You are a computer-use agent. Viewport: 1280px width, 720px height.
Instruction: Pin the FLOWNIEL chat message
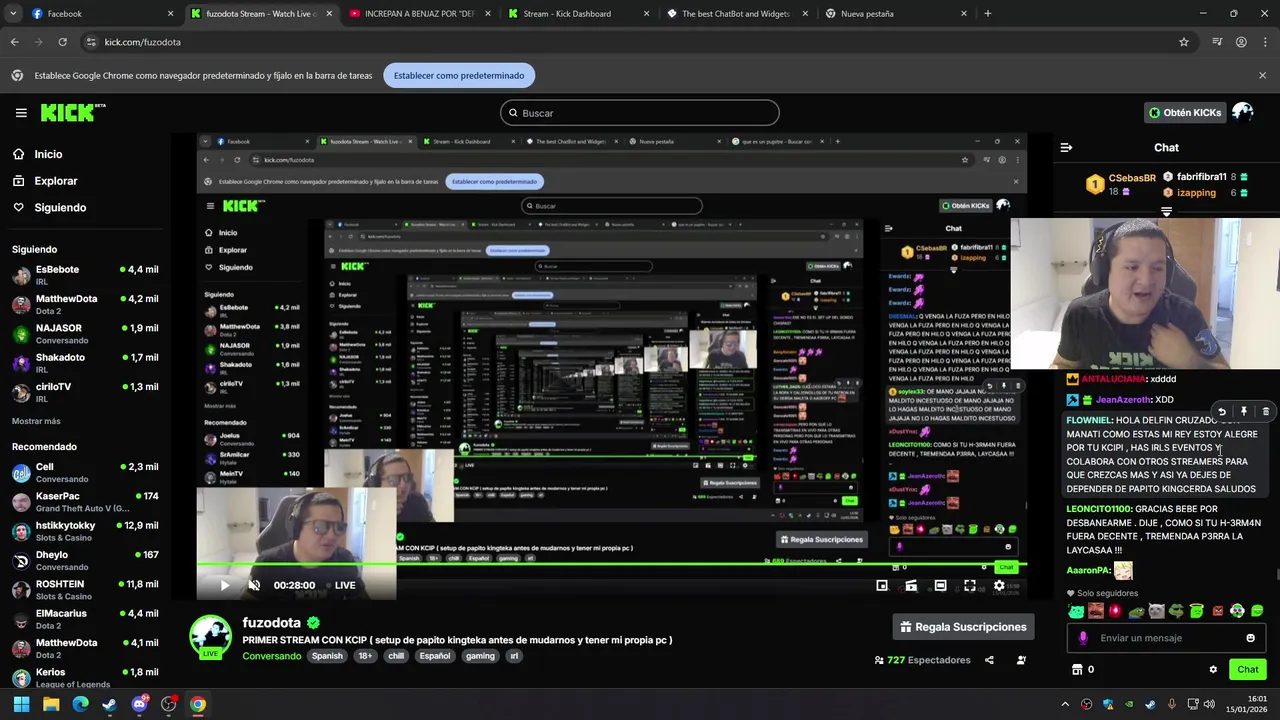click(x=1243, y=411)
